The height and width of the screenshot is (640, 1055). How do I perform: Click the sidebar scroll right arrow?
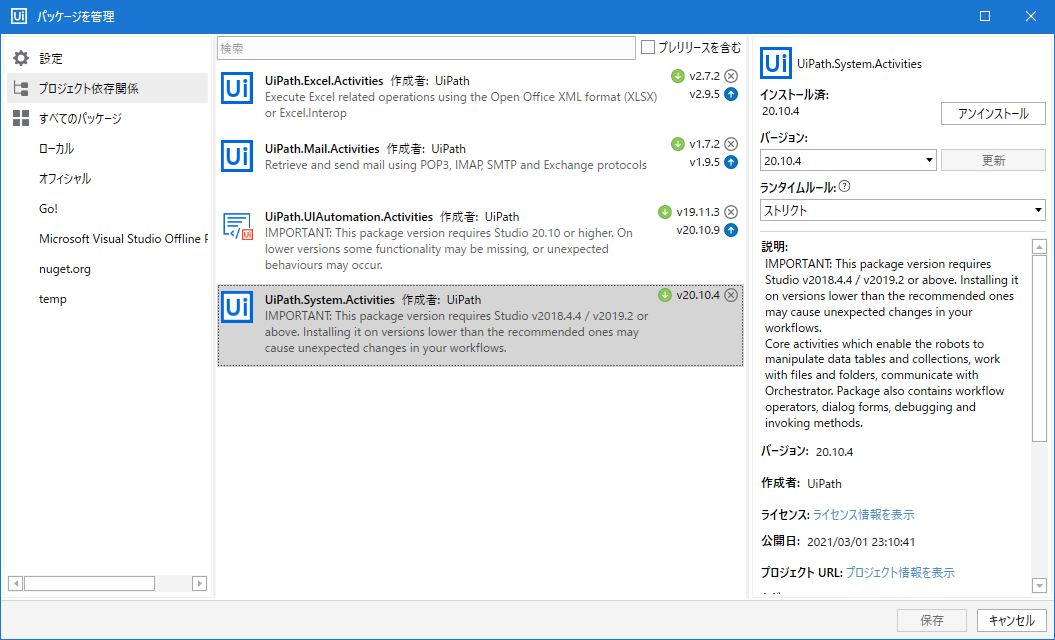[x=199, y=583]
